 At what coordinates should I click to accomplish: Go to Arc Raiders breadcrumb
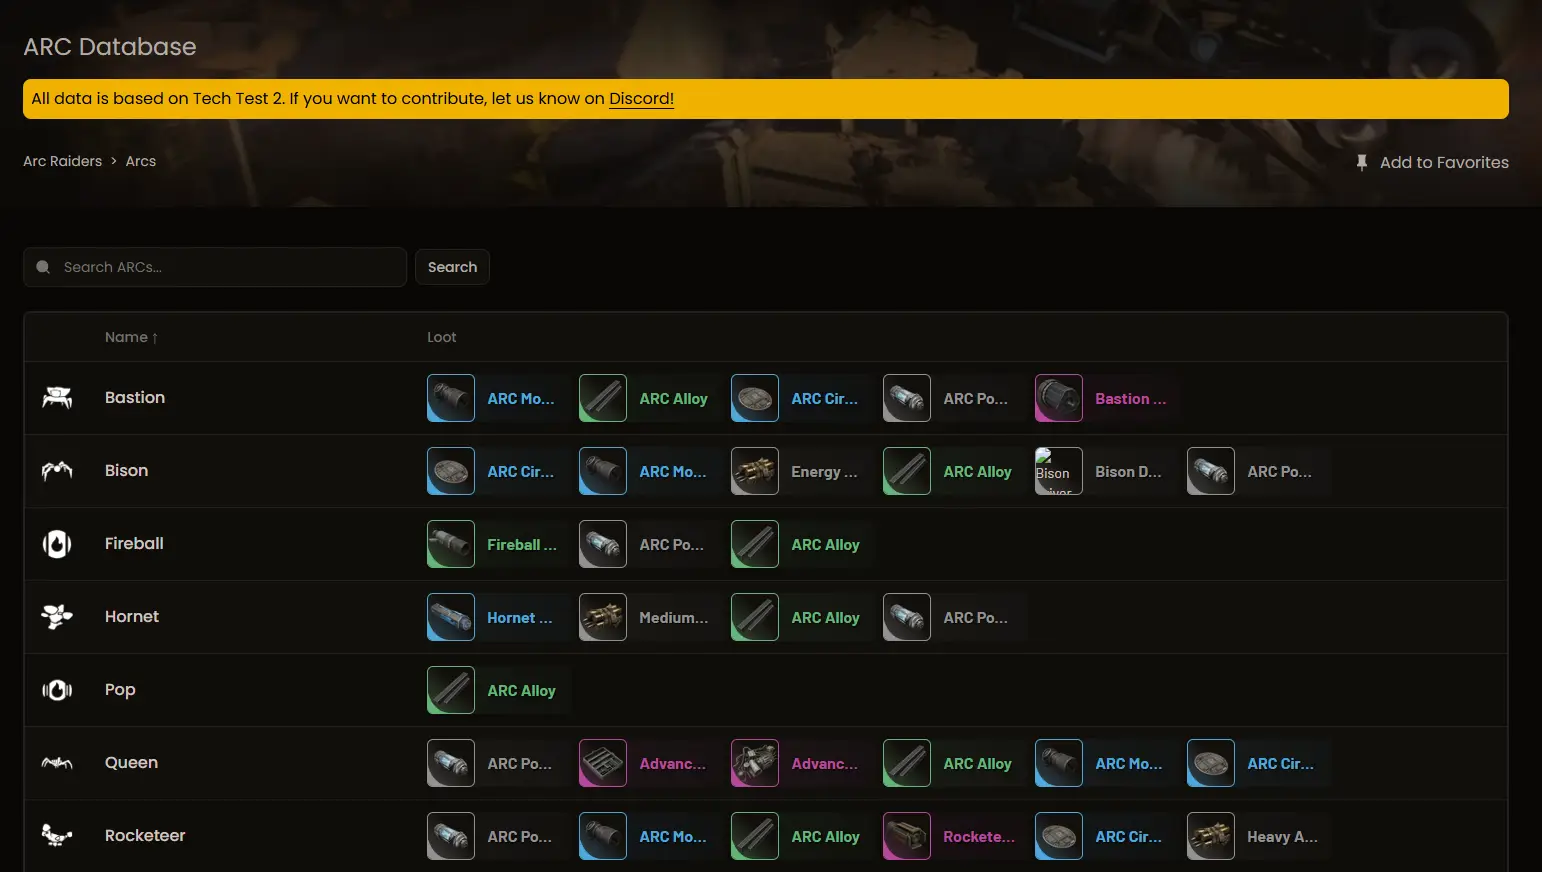click(62, 161)
